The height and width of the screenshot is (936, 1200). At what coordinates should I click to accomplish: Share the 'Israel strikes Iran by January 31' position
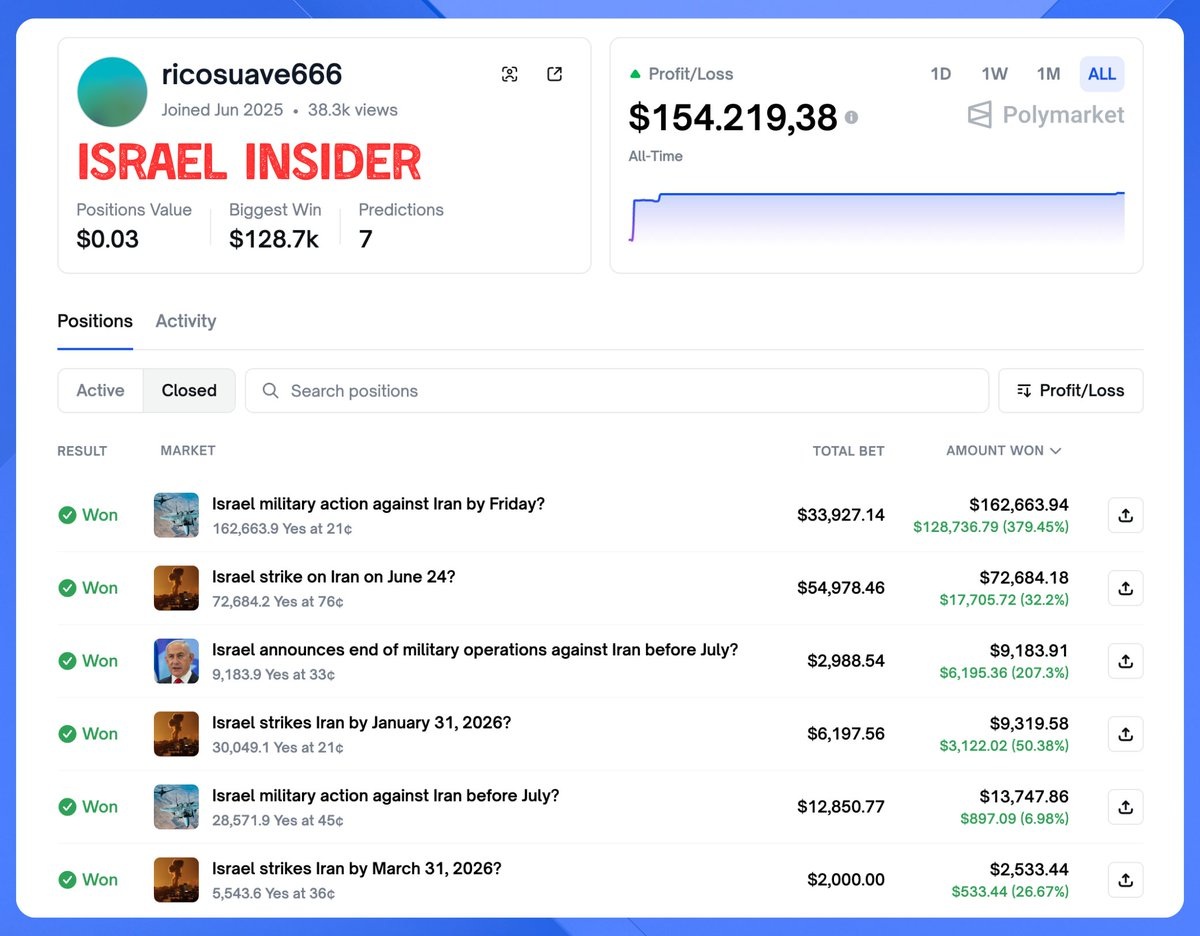(1125, 734)
